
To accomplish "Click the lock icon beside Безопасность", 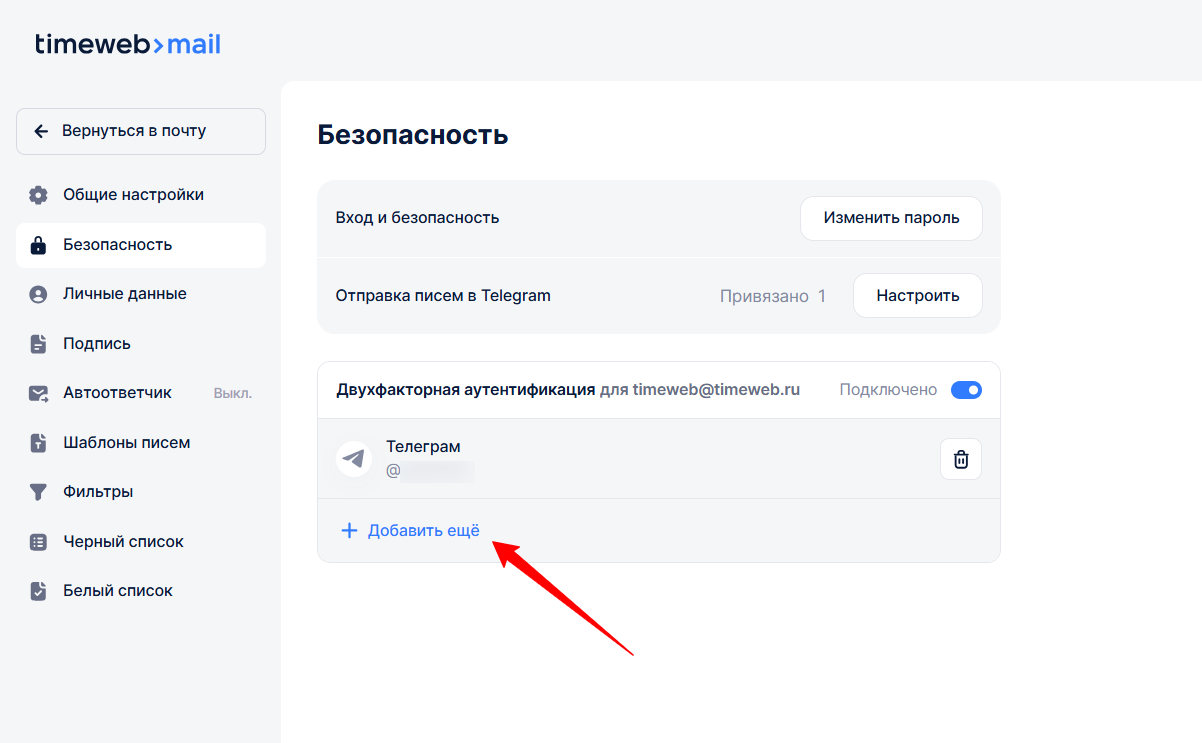I will click(x=38, y=245).
